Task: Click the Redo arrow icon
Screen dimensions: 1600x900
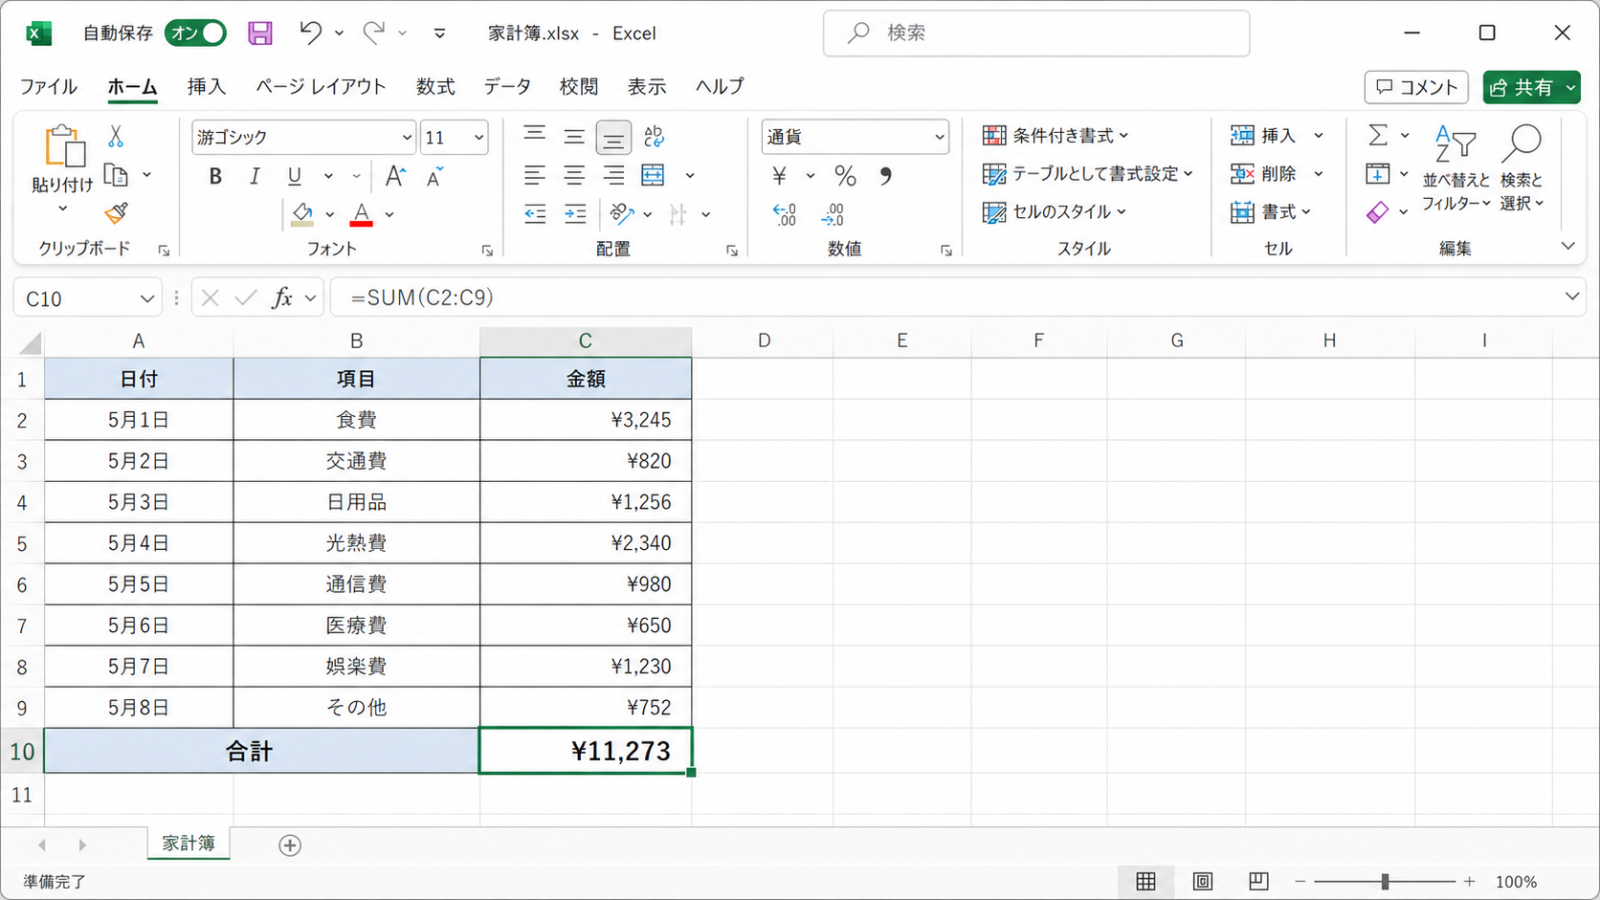Action: tap(374, 33)
